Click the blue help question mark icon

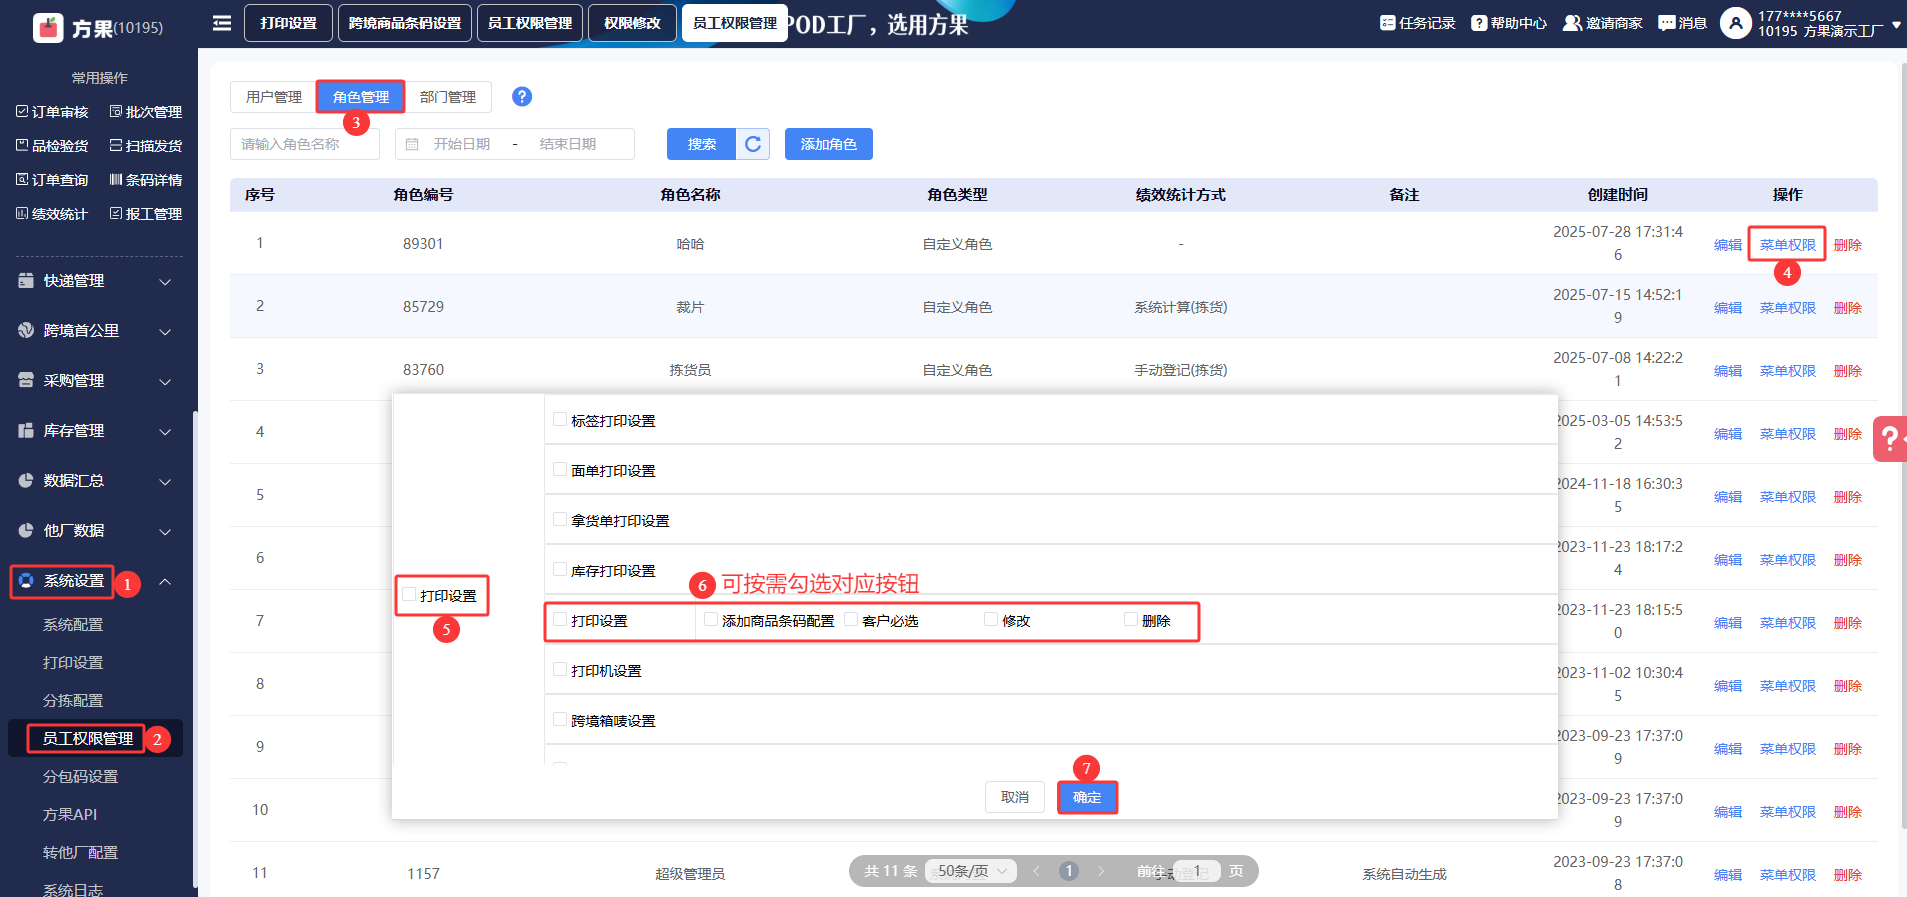point(522,96)
